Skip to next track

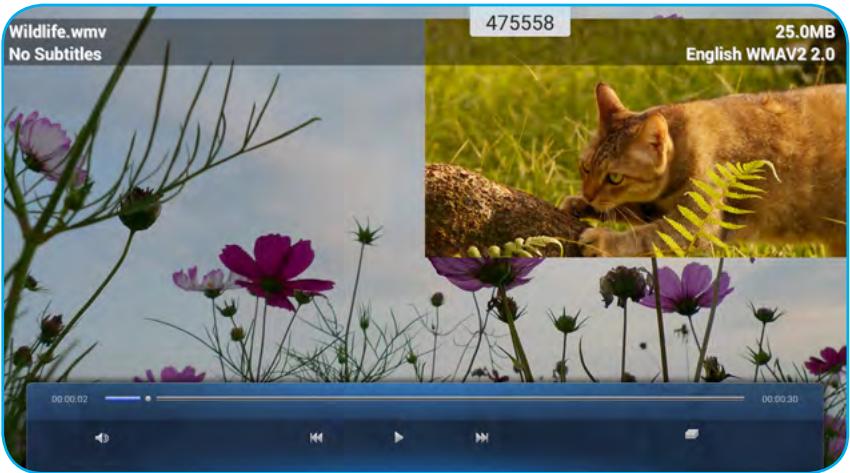[481, 437]
